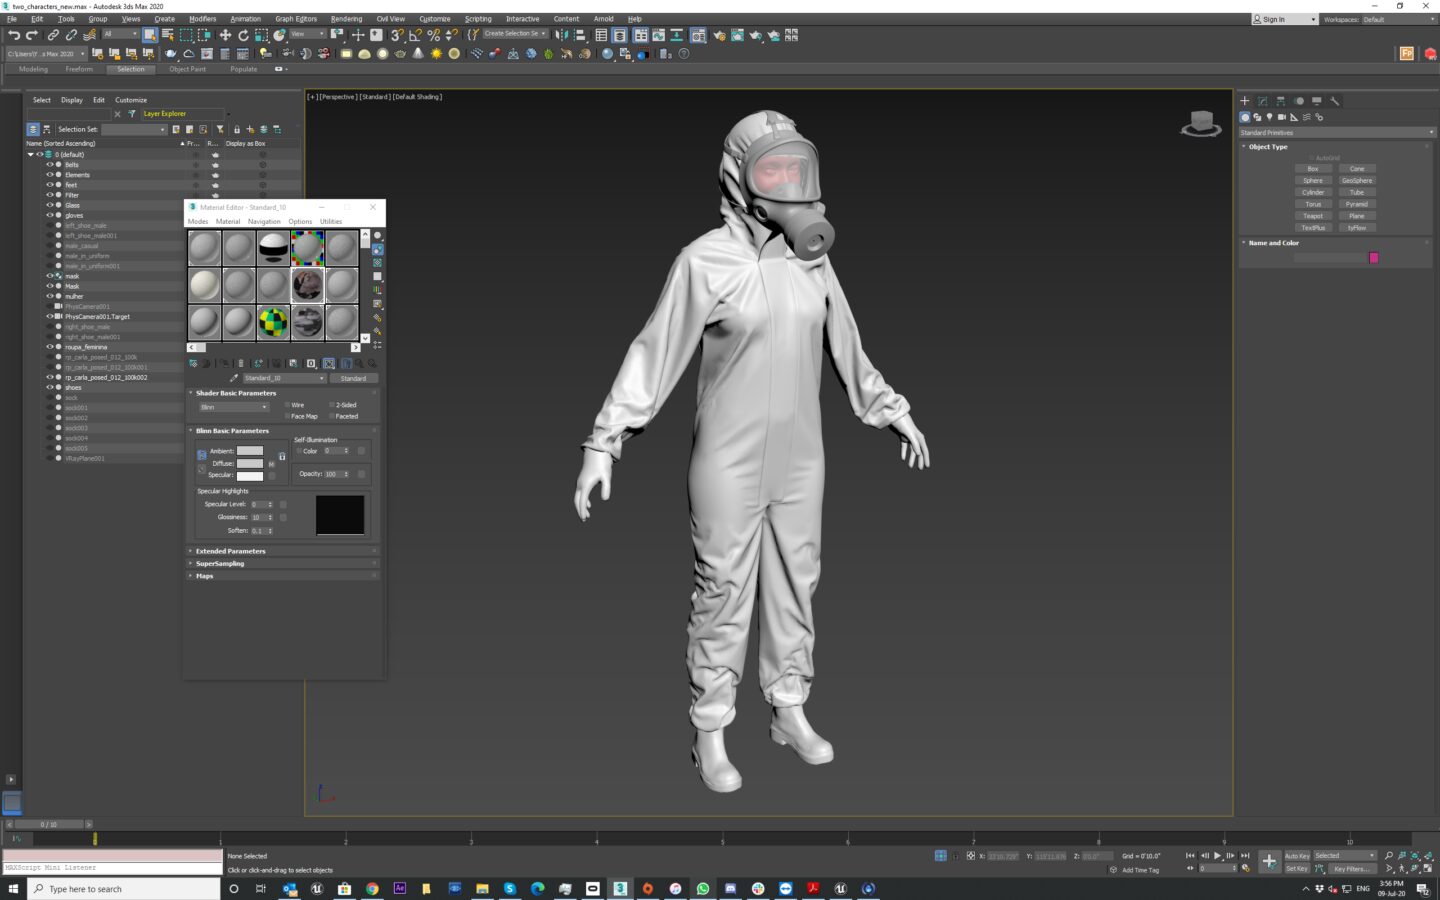Image resolution: width=1440 pixels, height=900 pixels.
Task: Enable the 2-Sided checkbox
Action: tap(332, 405)
